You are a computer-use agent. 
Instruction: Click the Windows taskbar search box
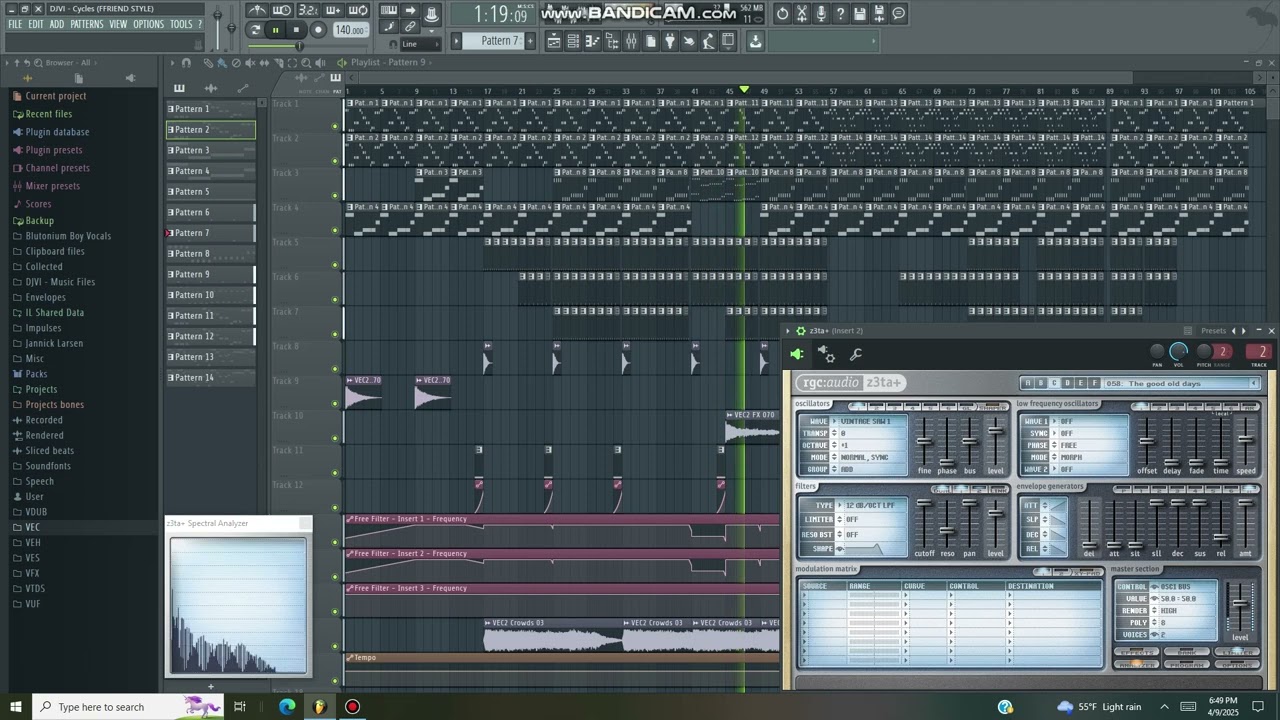(x=128, y=707)
